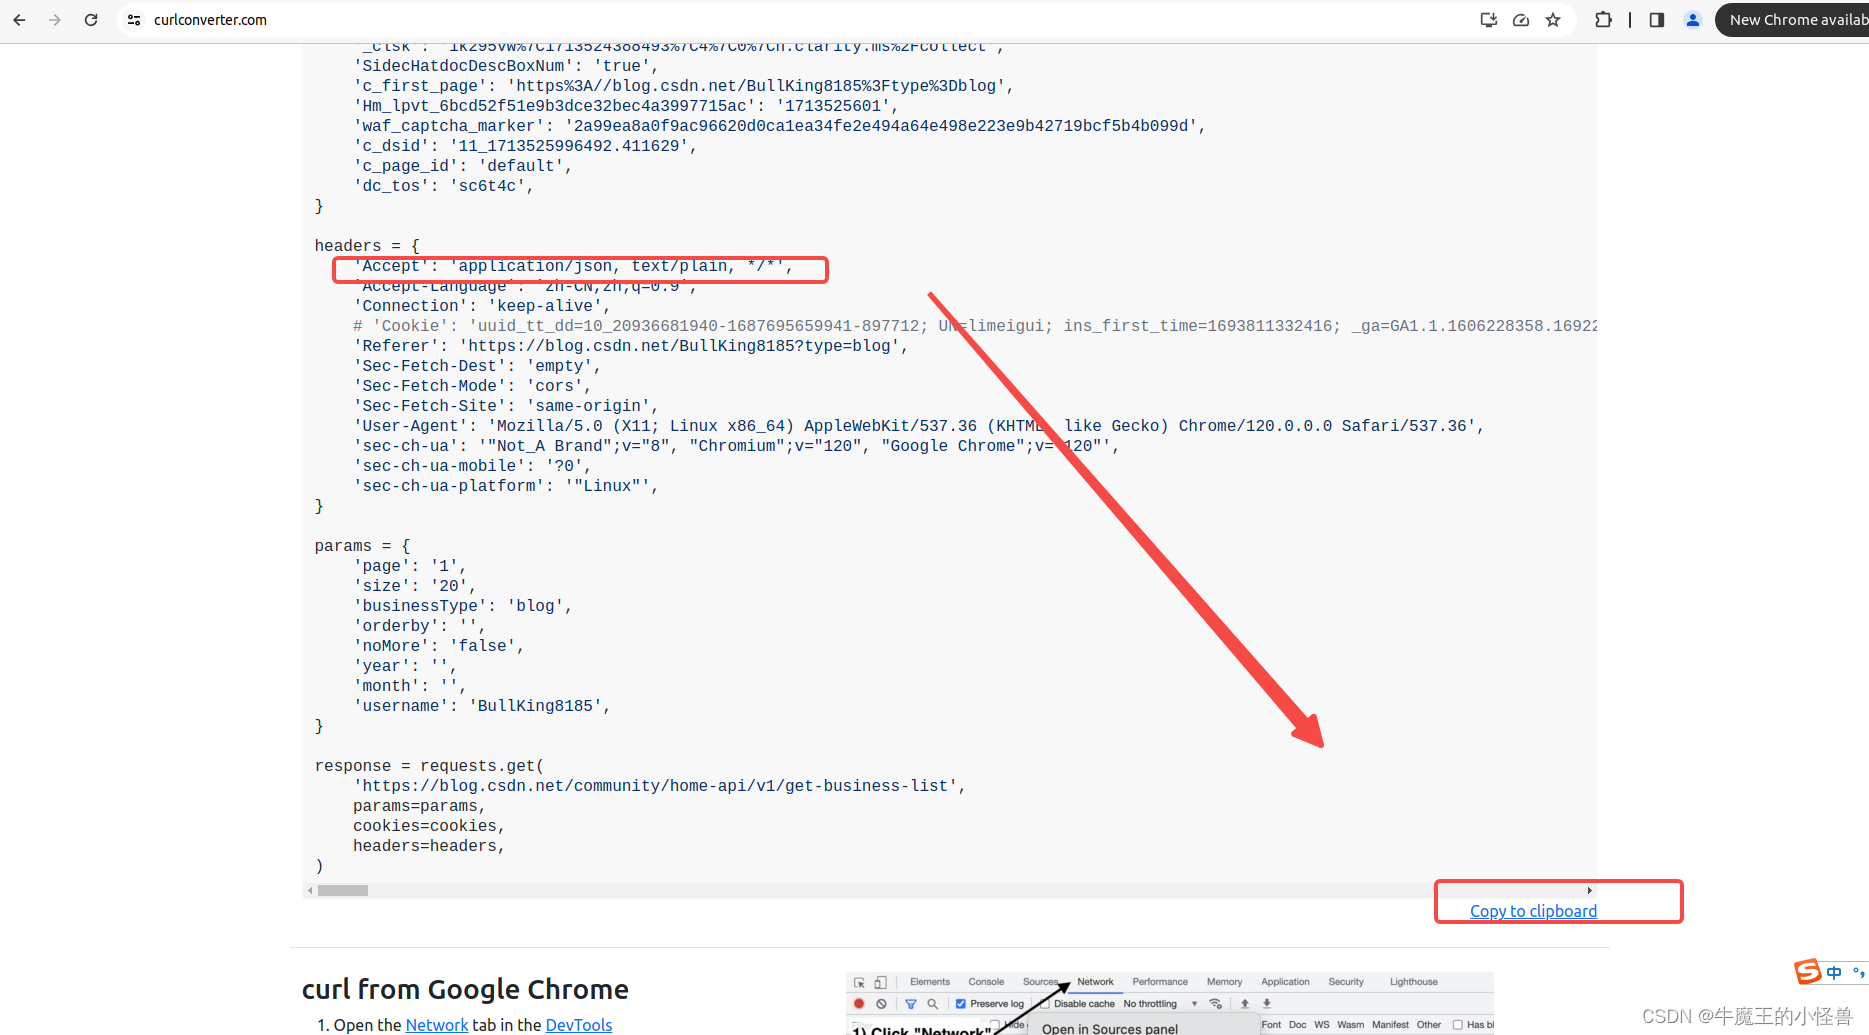1869x1035 pixels.
Task: Open the Network link in step 1
Action: (x=436, y=1025)
